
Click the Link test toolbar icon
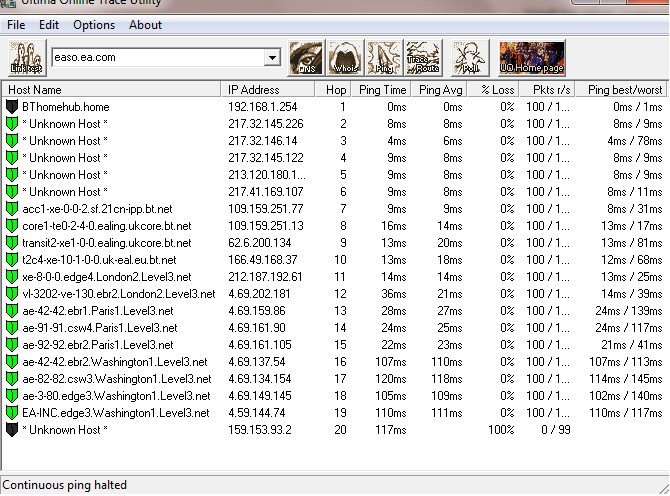pyautogui.click(x=27, y=58)
